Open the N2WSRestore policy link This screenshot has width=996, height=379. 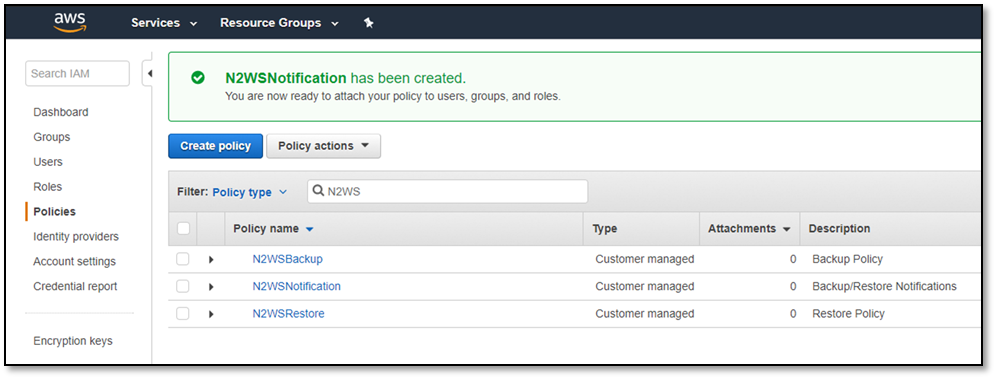[288, 314]
